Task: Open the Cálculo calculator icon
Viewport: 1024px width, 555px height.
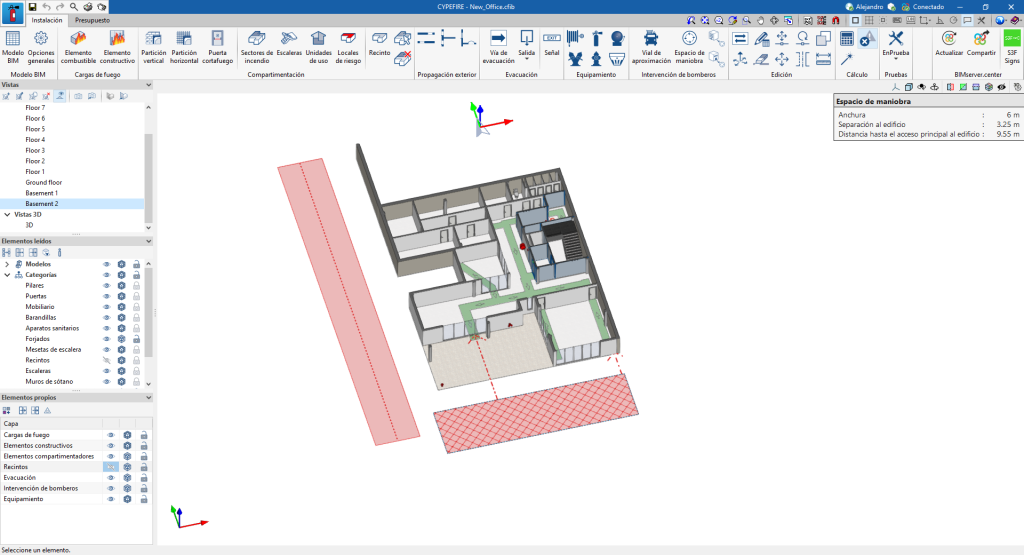Action: coord(846,39)
